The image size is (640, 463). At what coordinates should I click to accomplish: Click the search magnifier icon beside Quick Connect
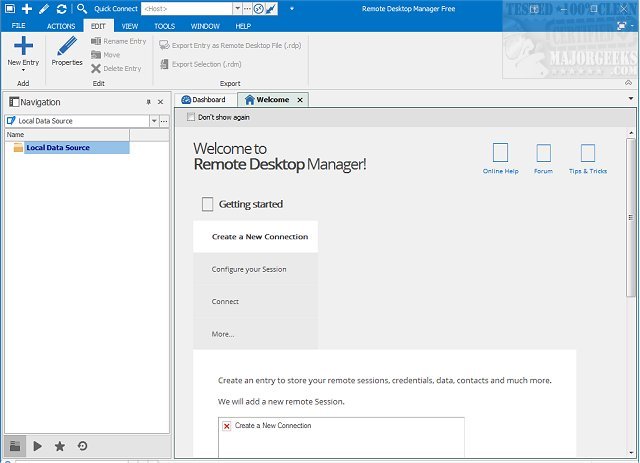pyautogui.click(x=82, y=8)
